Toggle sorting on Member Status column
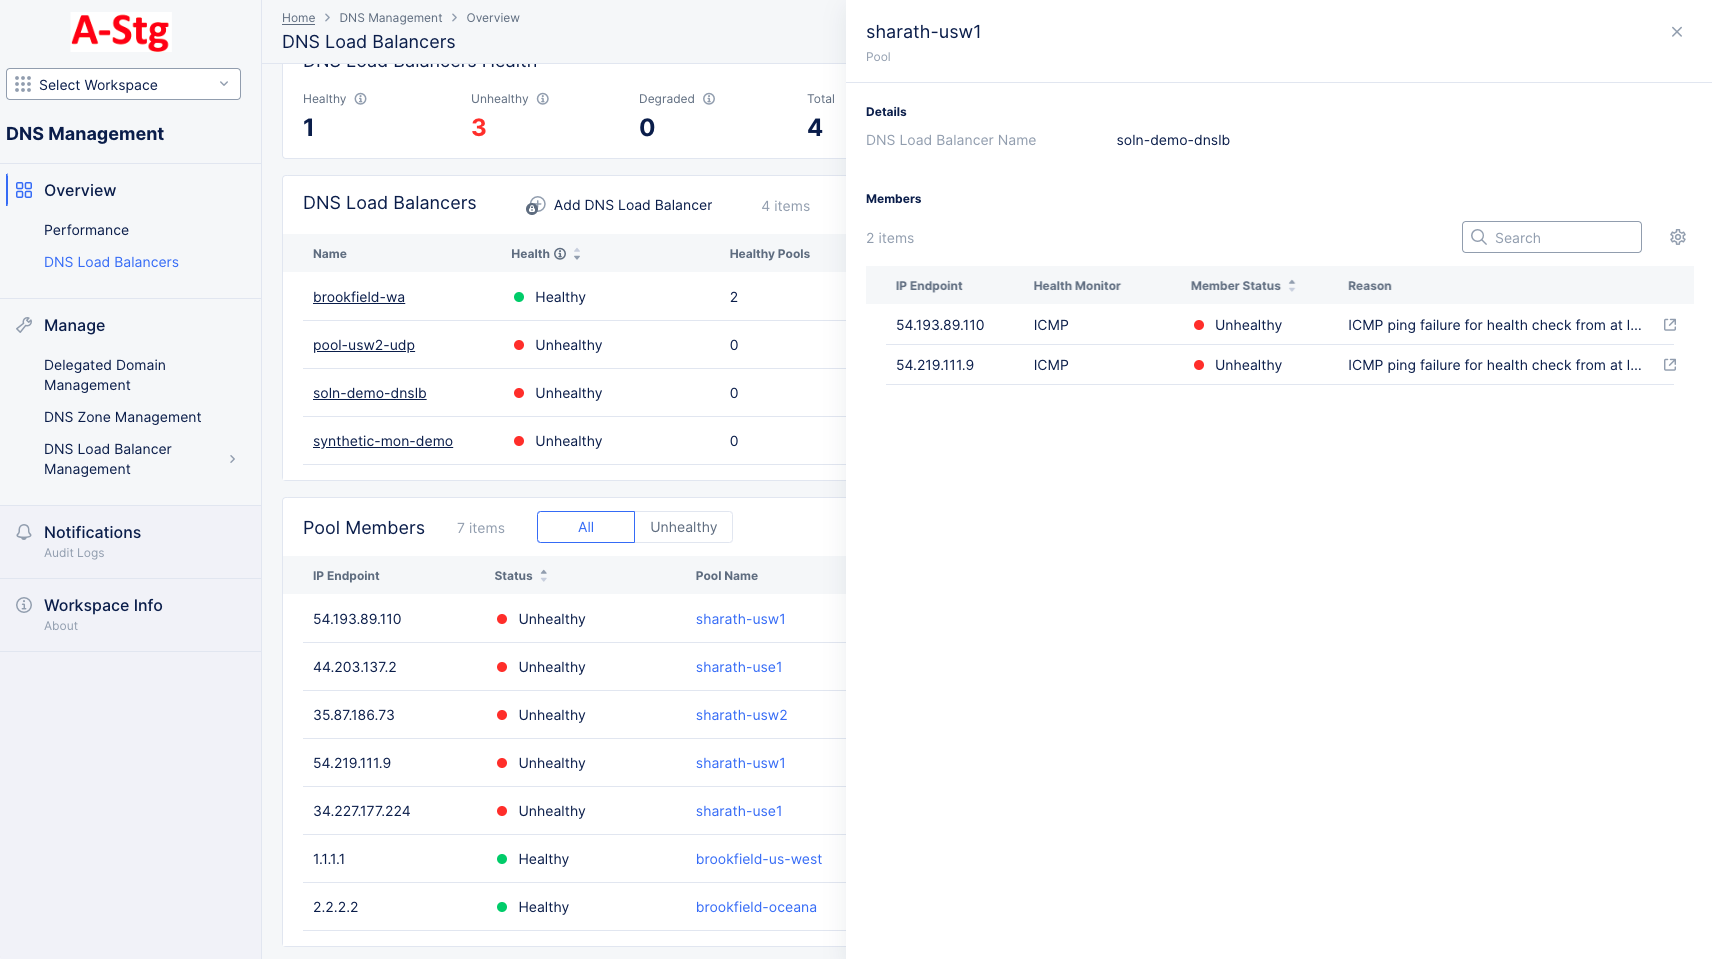This screenshot has height=959, width=1712. tap(1291, 285)
